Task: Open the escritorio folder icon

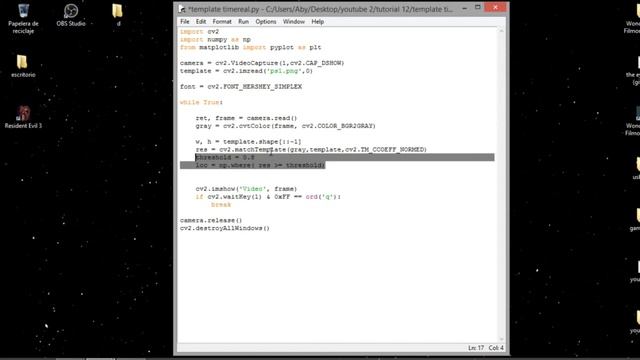Action: coord(23,66)
